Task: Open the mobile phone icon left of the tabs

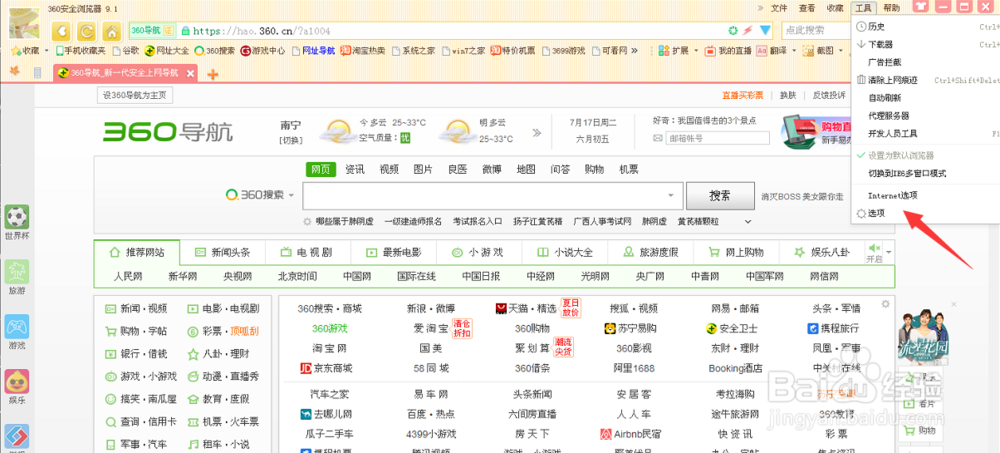Action: (38, 73)
